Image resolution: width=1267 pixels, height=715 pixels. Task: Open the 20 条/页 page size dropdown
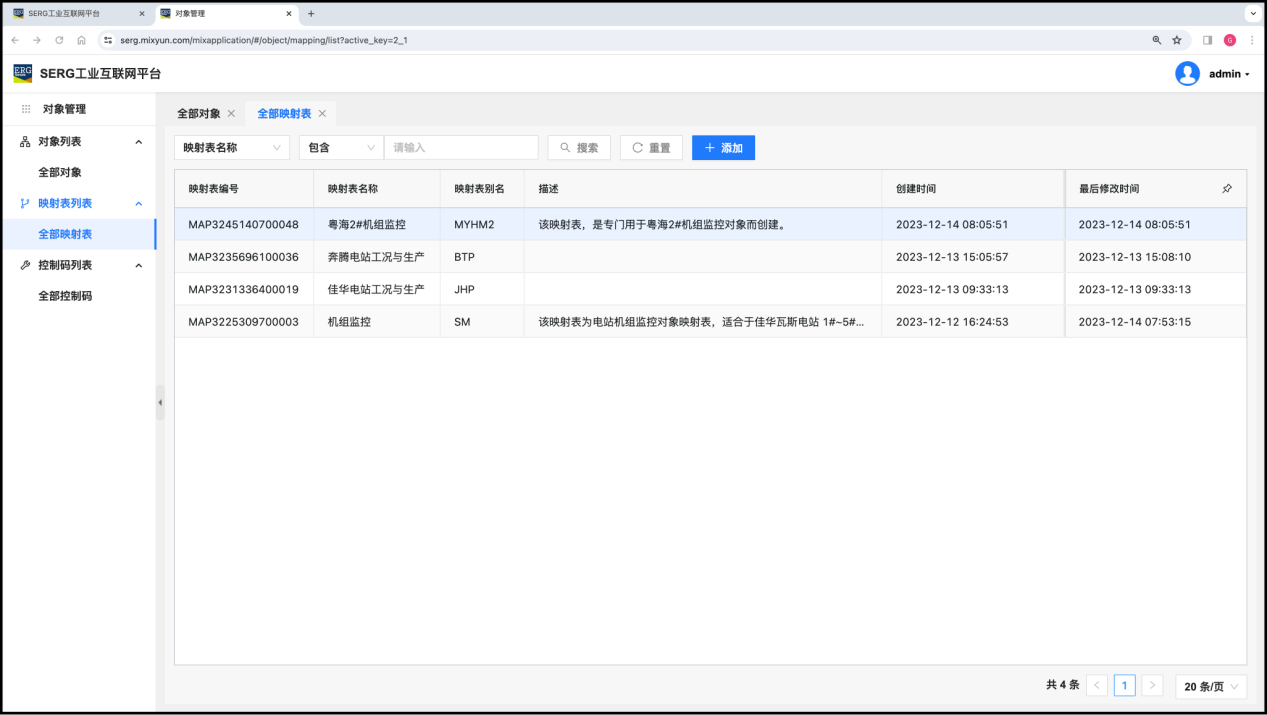(1210, 686)
